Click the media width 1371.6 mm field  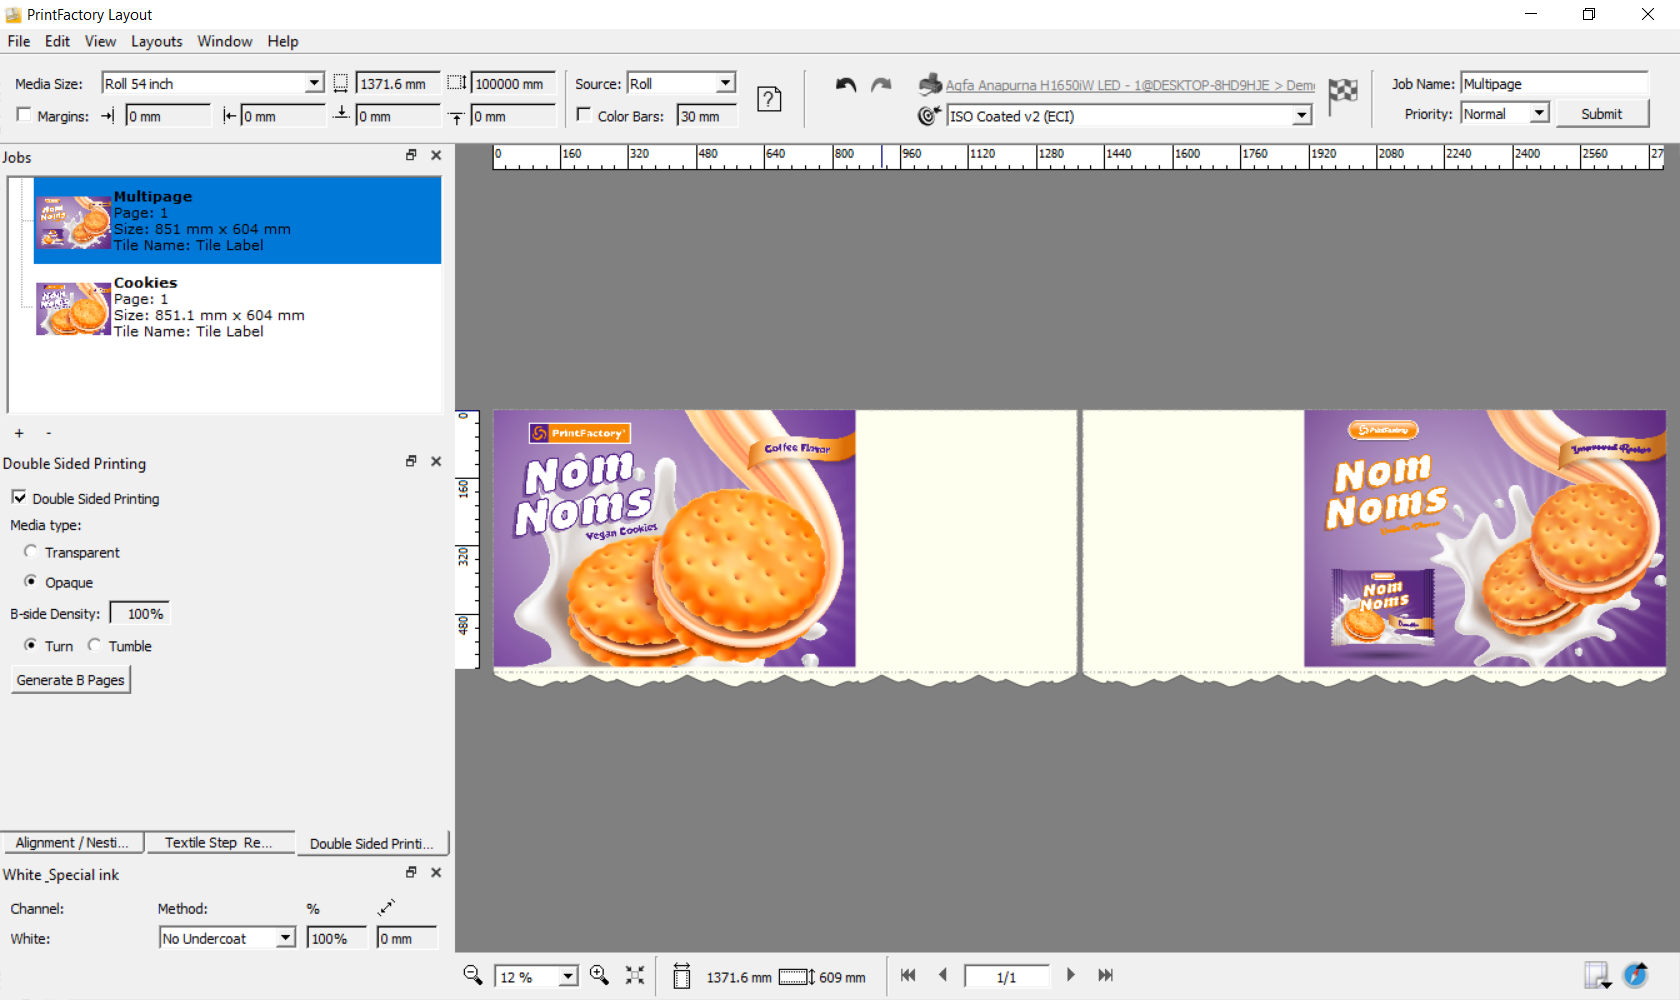397,84
